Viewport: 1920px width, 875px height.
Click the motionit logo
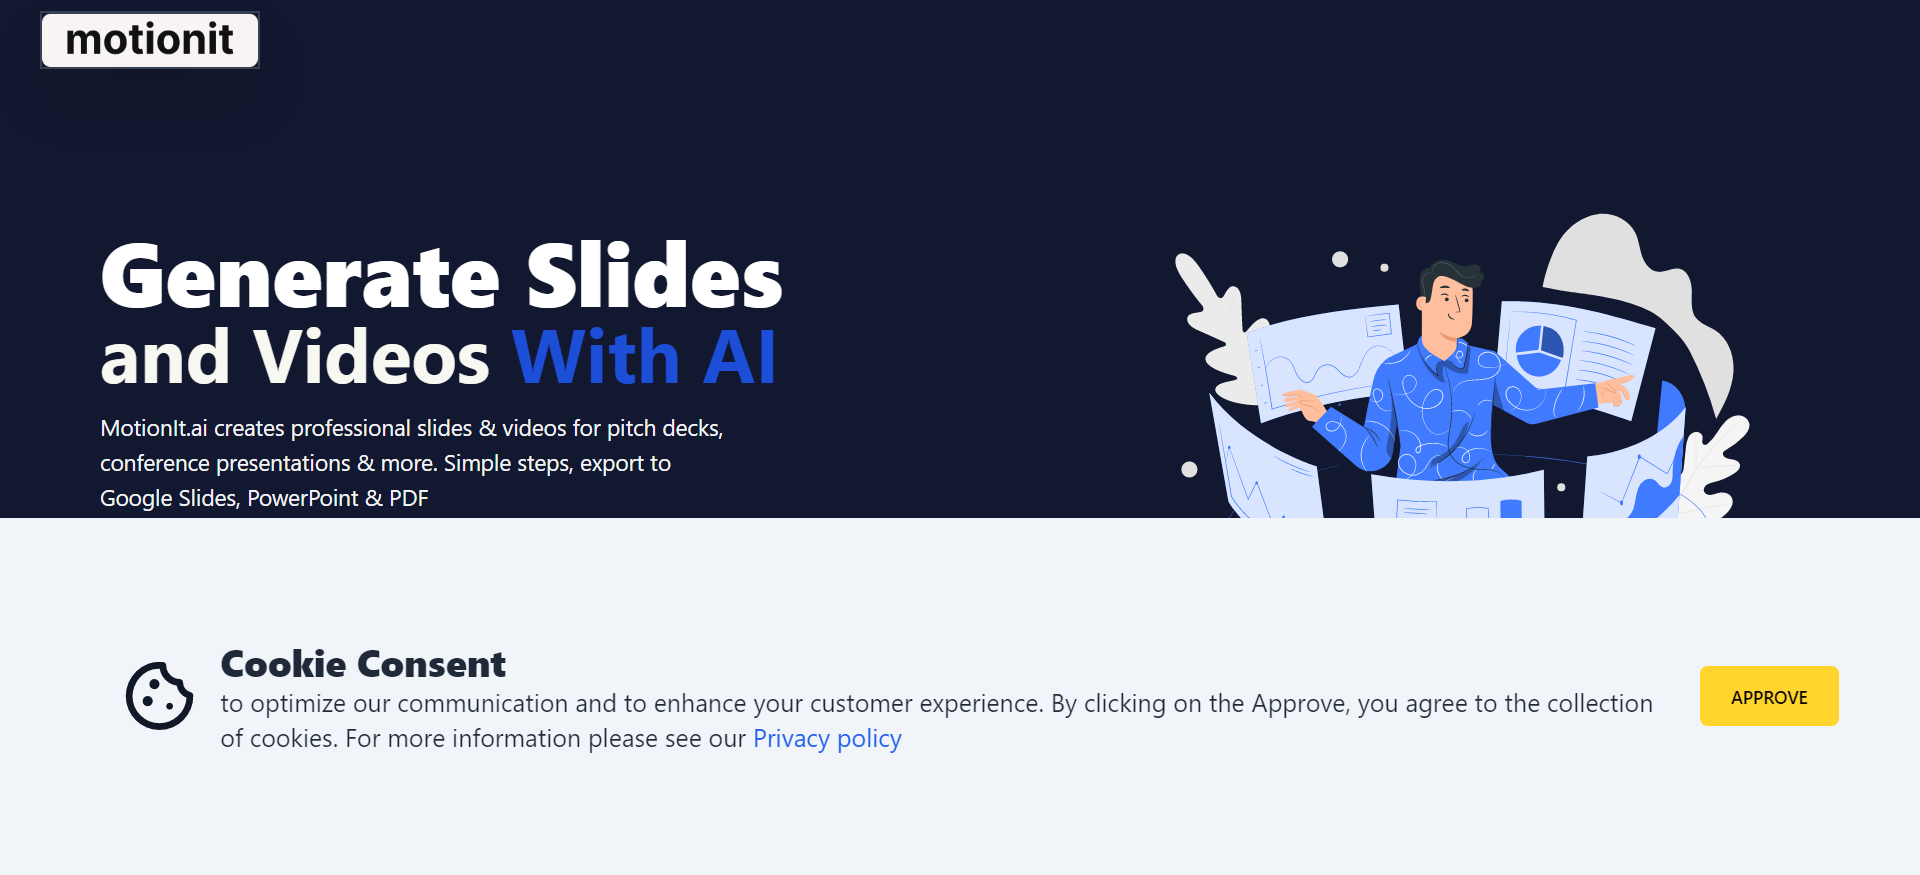pos(150,40)
